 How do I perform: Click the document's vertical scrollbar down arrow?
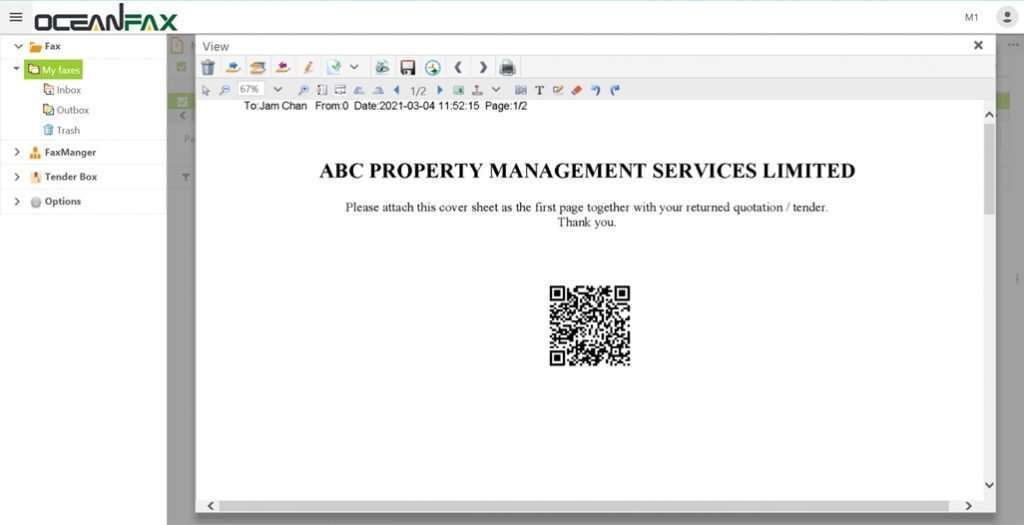989,485
